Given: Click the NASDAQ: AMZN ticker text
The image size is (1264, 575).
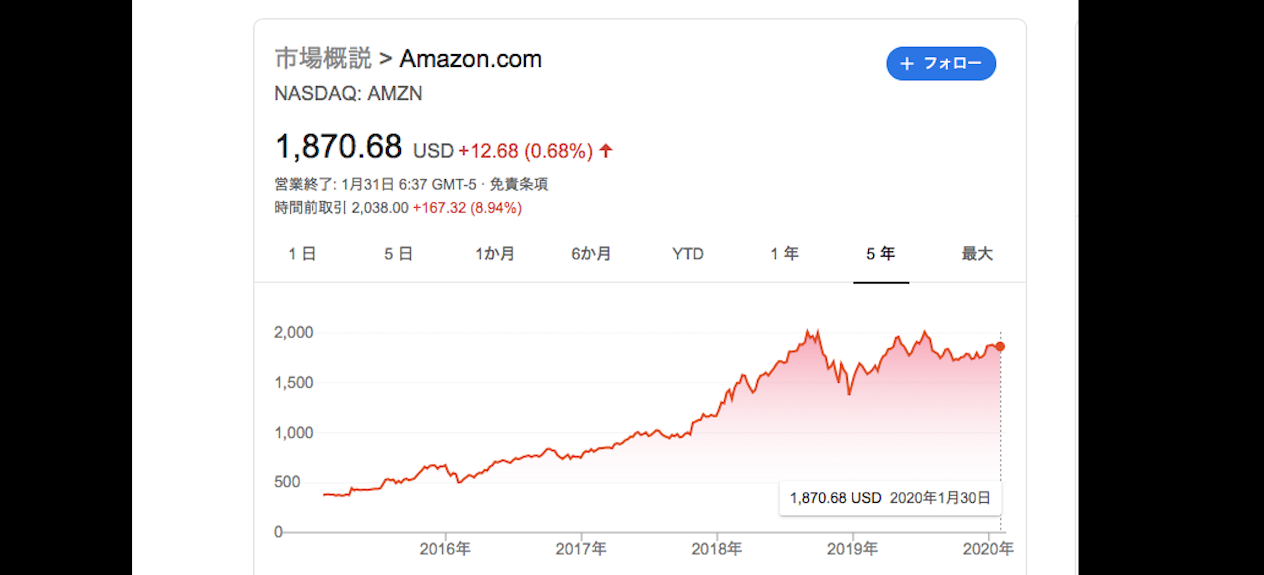Looking at the screenshot, I should [348, 94].
